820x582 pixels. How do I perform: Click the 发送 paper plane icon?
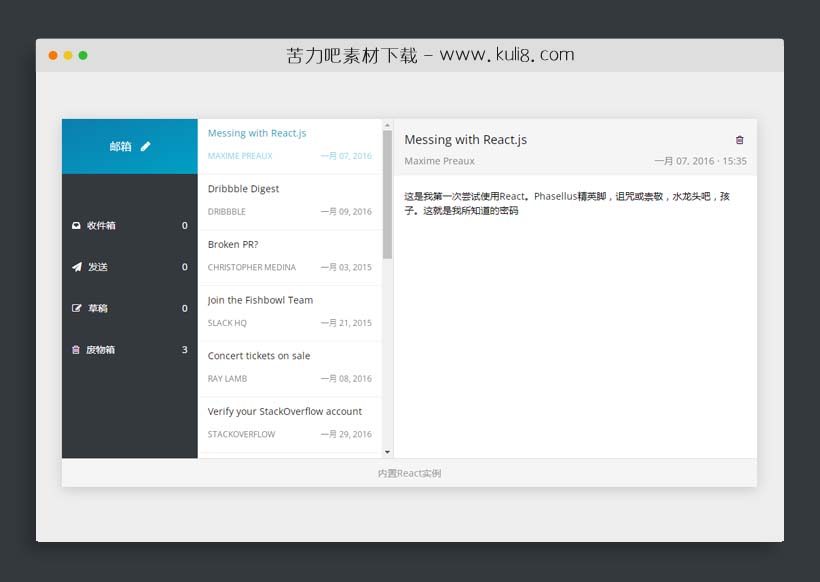(77, 267)
